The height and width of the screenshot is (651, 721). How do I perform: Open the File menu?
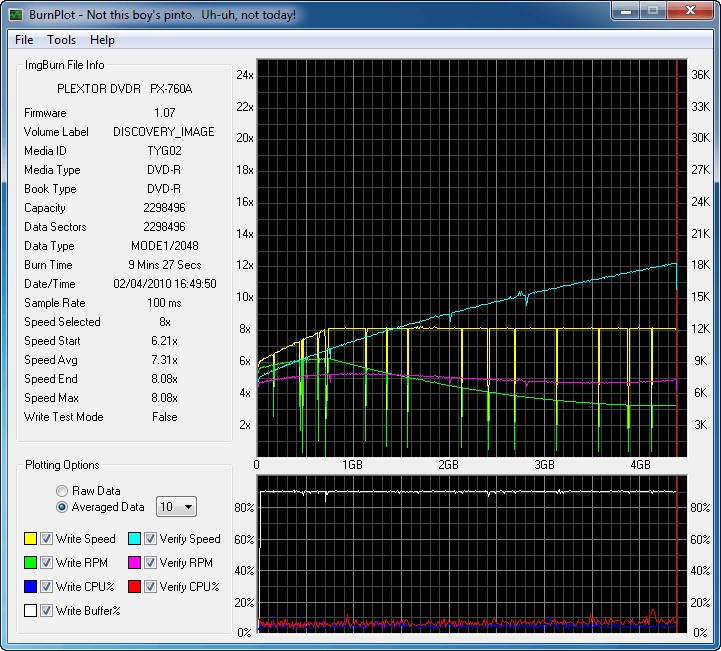24,40
